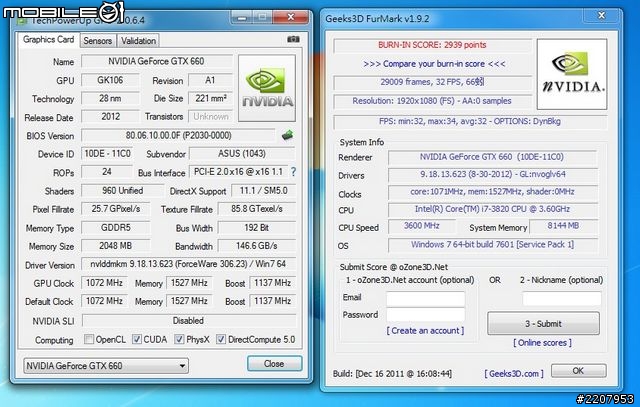Viewport: 640px width, 407px height.
Task: Click the BIOS Version value 80.06.10.00.0F
Action: 178,135
